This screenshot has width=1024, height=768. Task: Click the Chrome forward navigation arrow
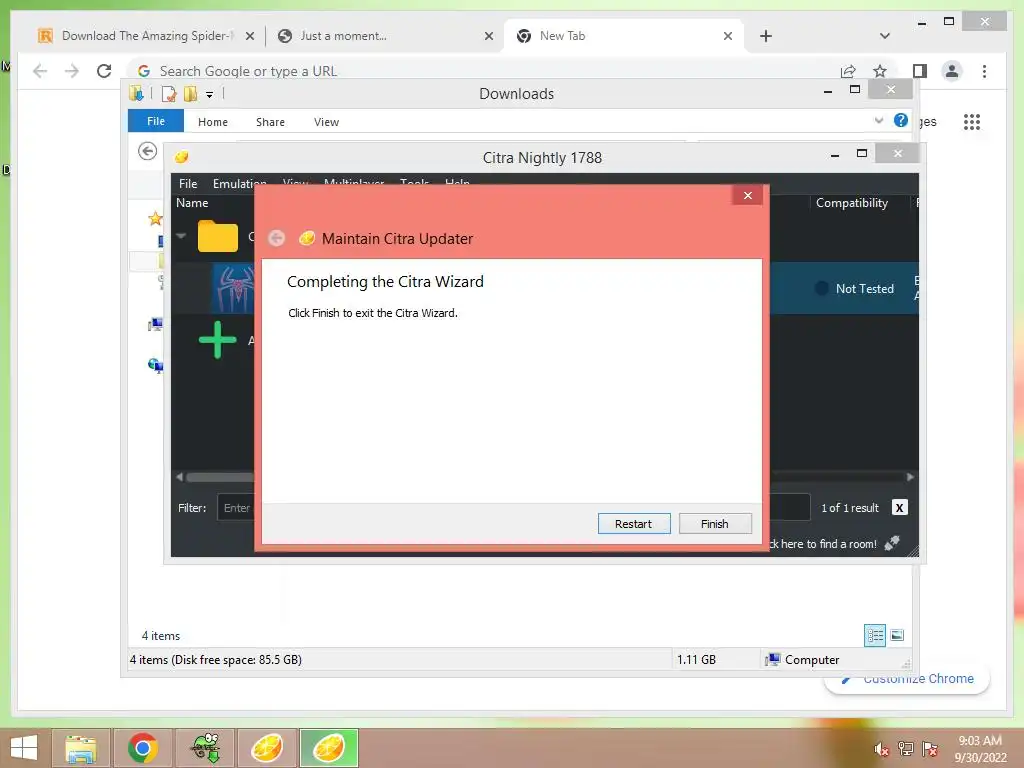pyautogui.click(x=72, y=71)
